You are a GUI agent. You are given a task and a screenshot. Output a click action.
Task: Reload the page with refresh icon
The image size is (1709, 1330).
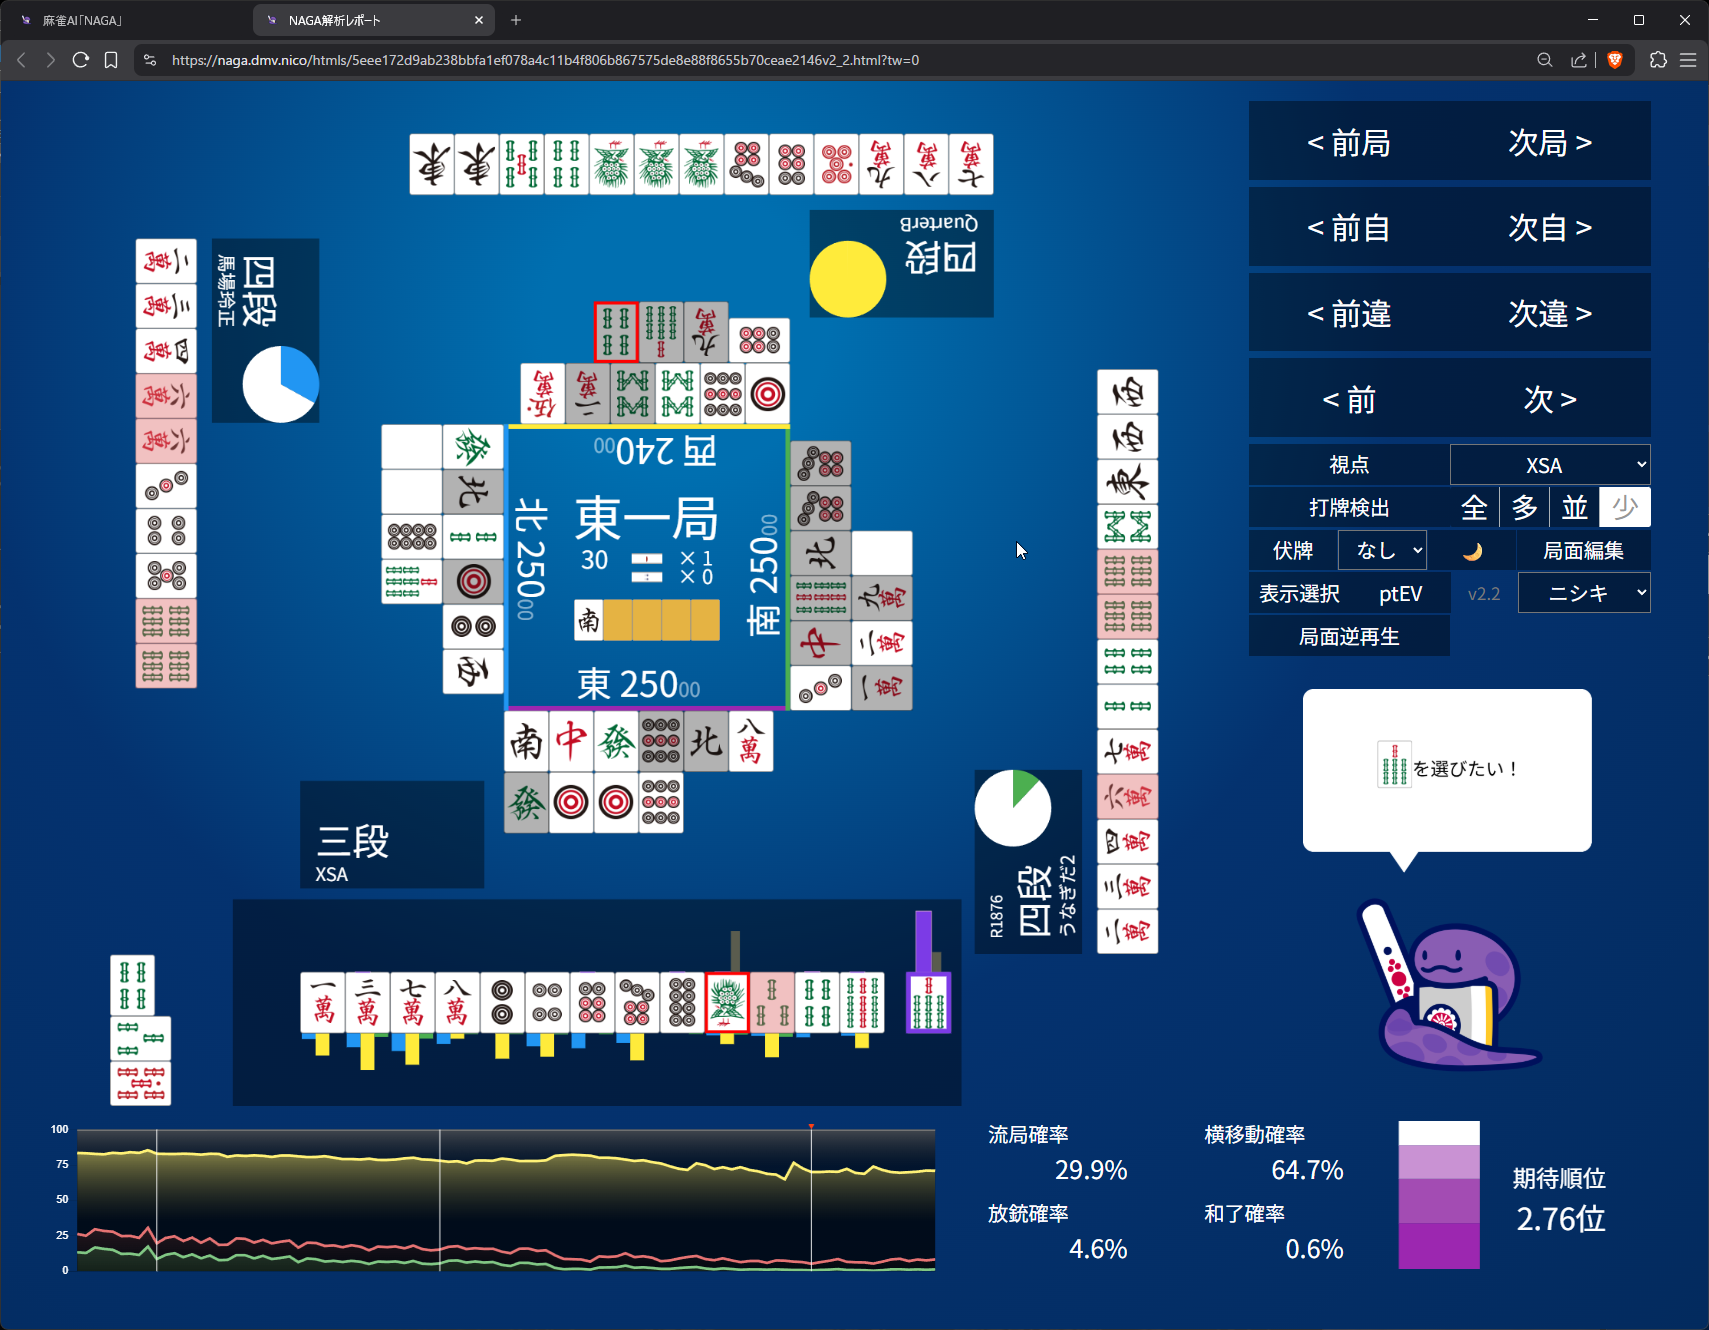(81, 60)
